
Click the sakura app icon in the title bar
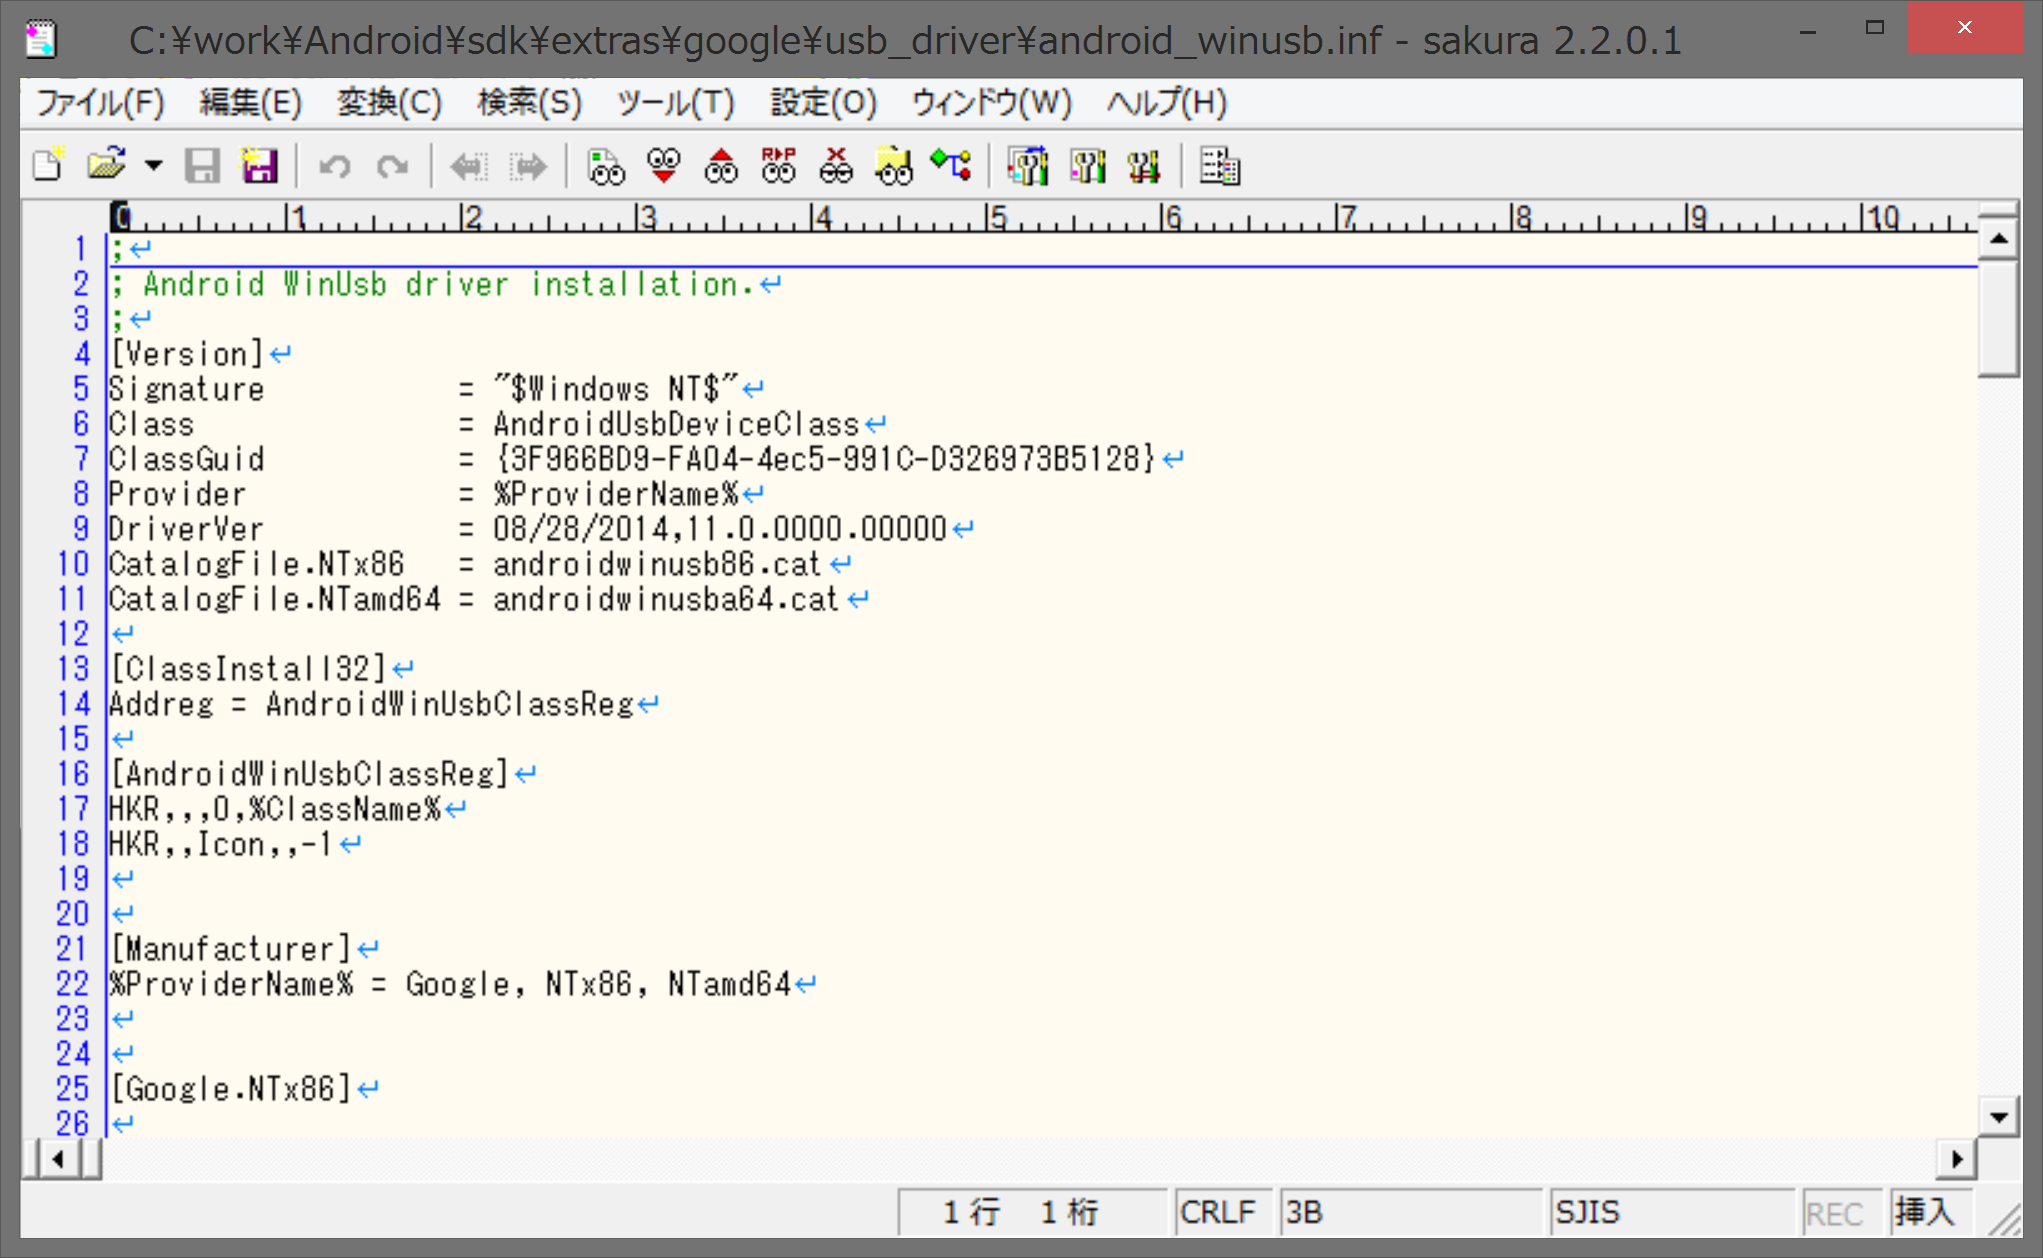(42, 39)
